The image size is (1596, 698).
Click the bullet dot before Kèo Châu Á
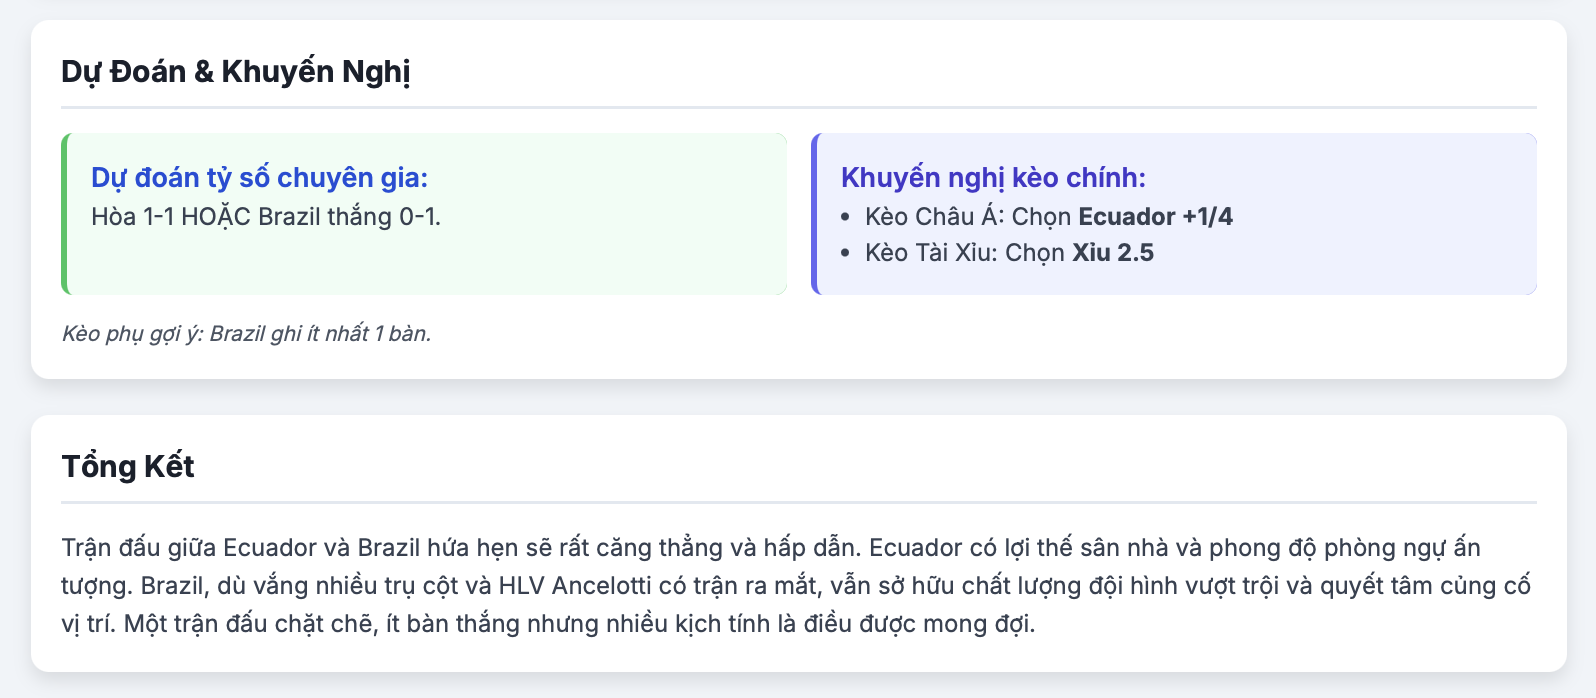click(846, 217)
